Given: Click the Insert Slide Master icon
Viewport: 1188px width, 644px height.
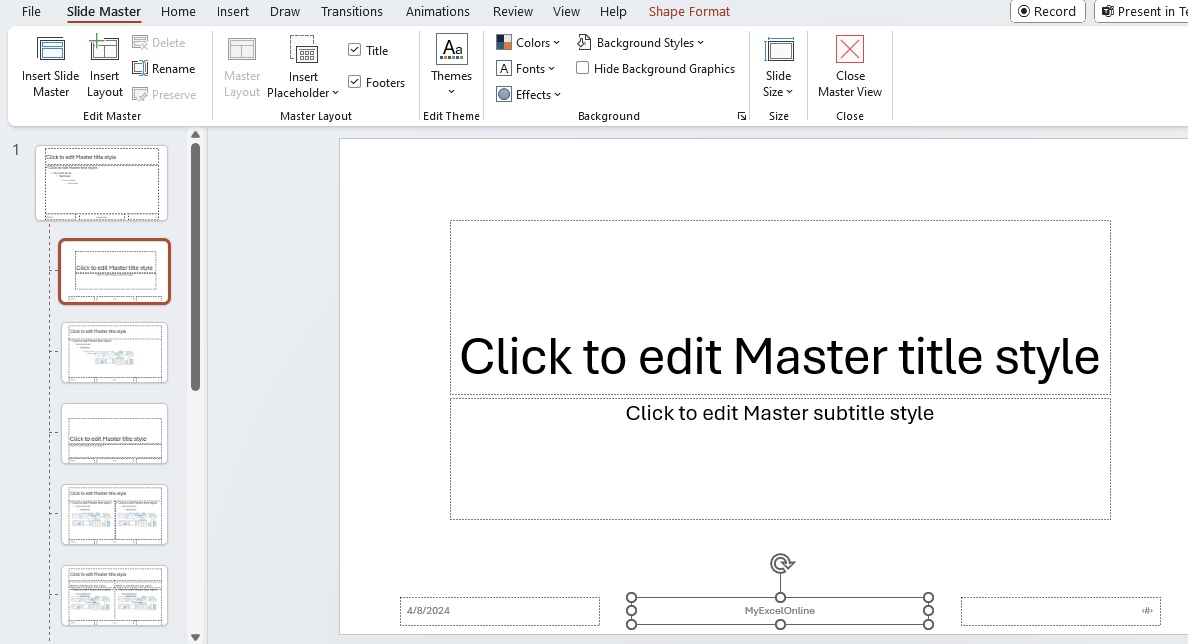Looking at the screenshot, I should tap(51, 49).
